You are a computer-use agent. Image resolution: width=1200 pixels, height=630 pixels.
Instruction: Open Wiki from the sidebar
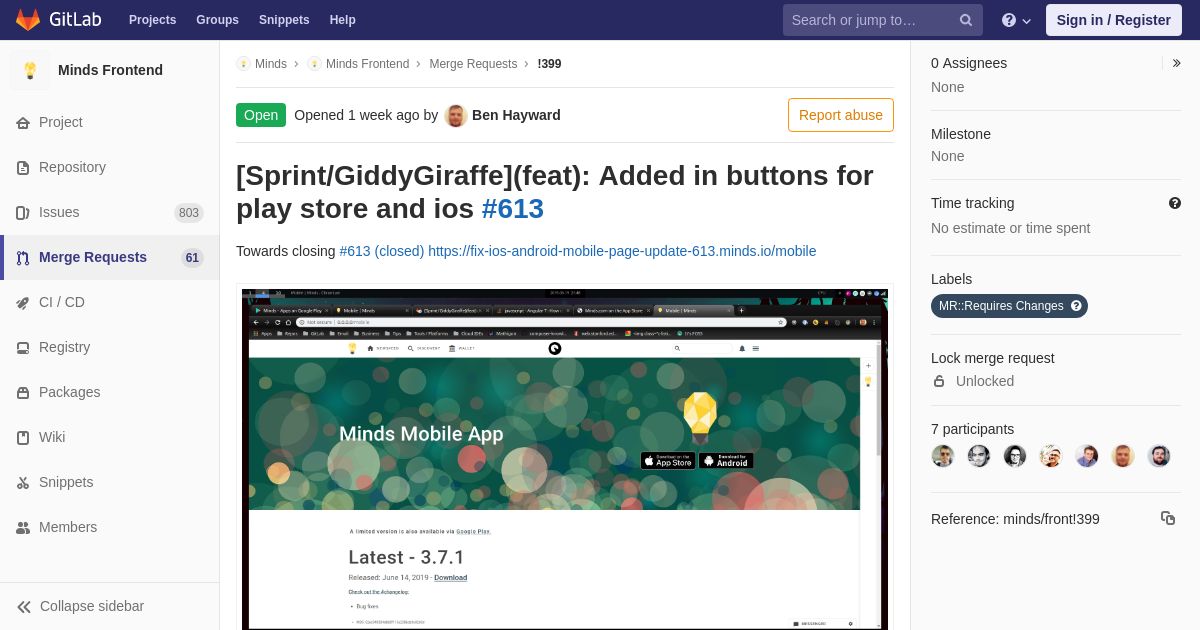(110, 437)
